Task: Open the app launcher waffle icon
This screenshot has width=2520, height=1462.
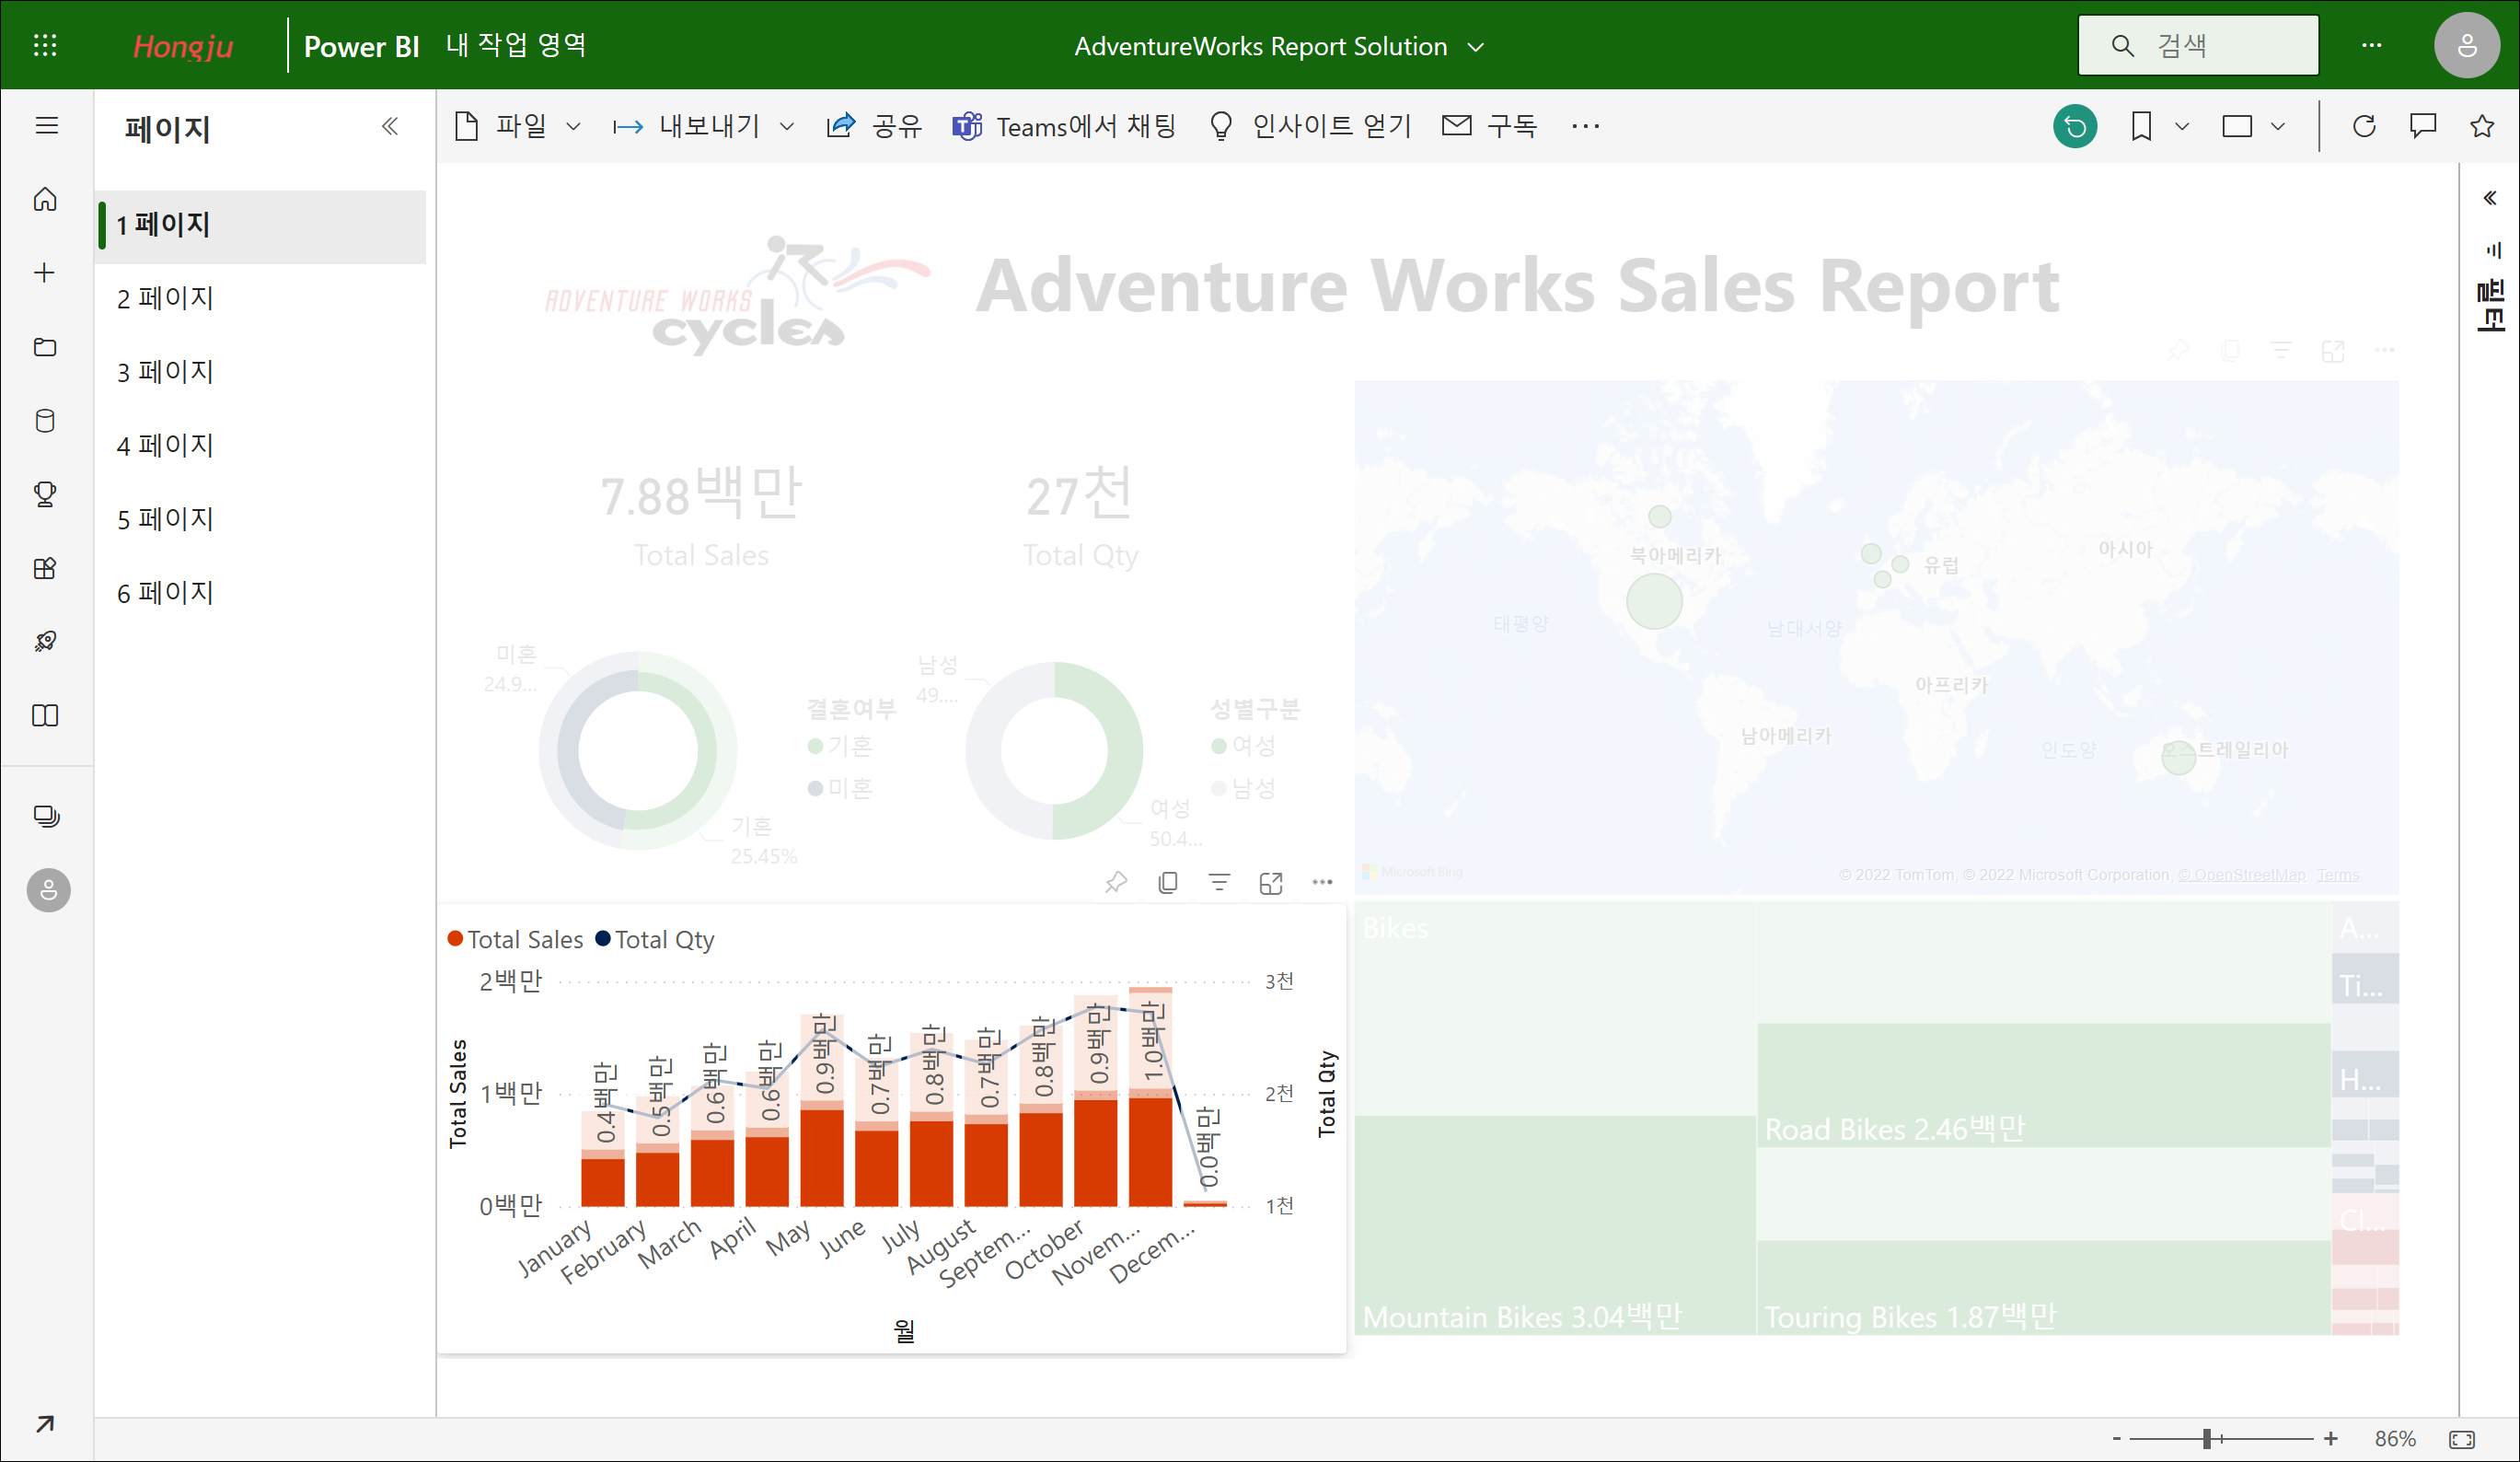Action: [45, 45]
